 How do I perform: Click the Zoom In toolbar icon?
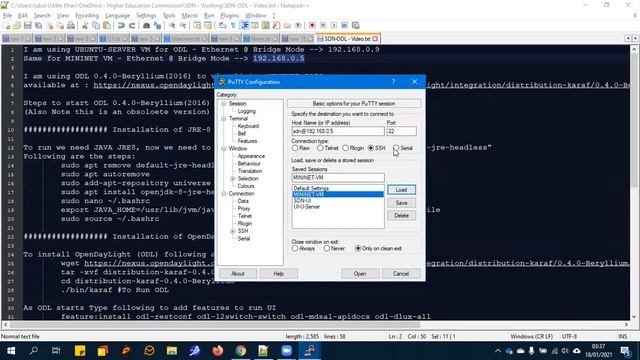tap(172, 25)
